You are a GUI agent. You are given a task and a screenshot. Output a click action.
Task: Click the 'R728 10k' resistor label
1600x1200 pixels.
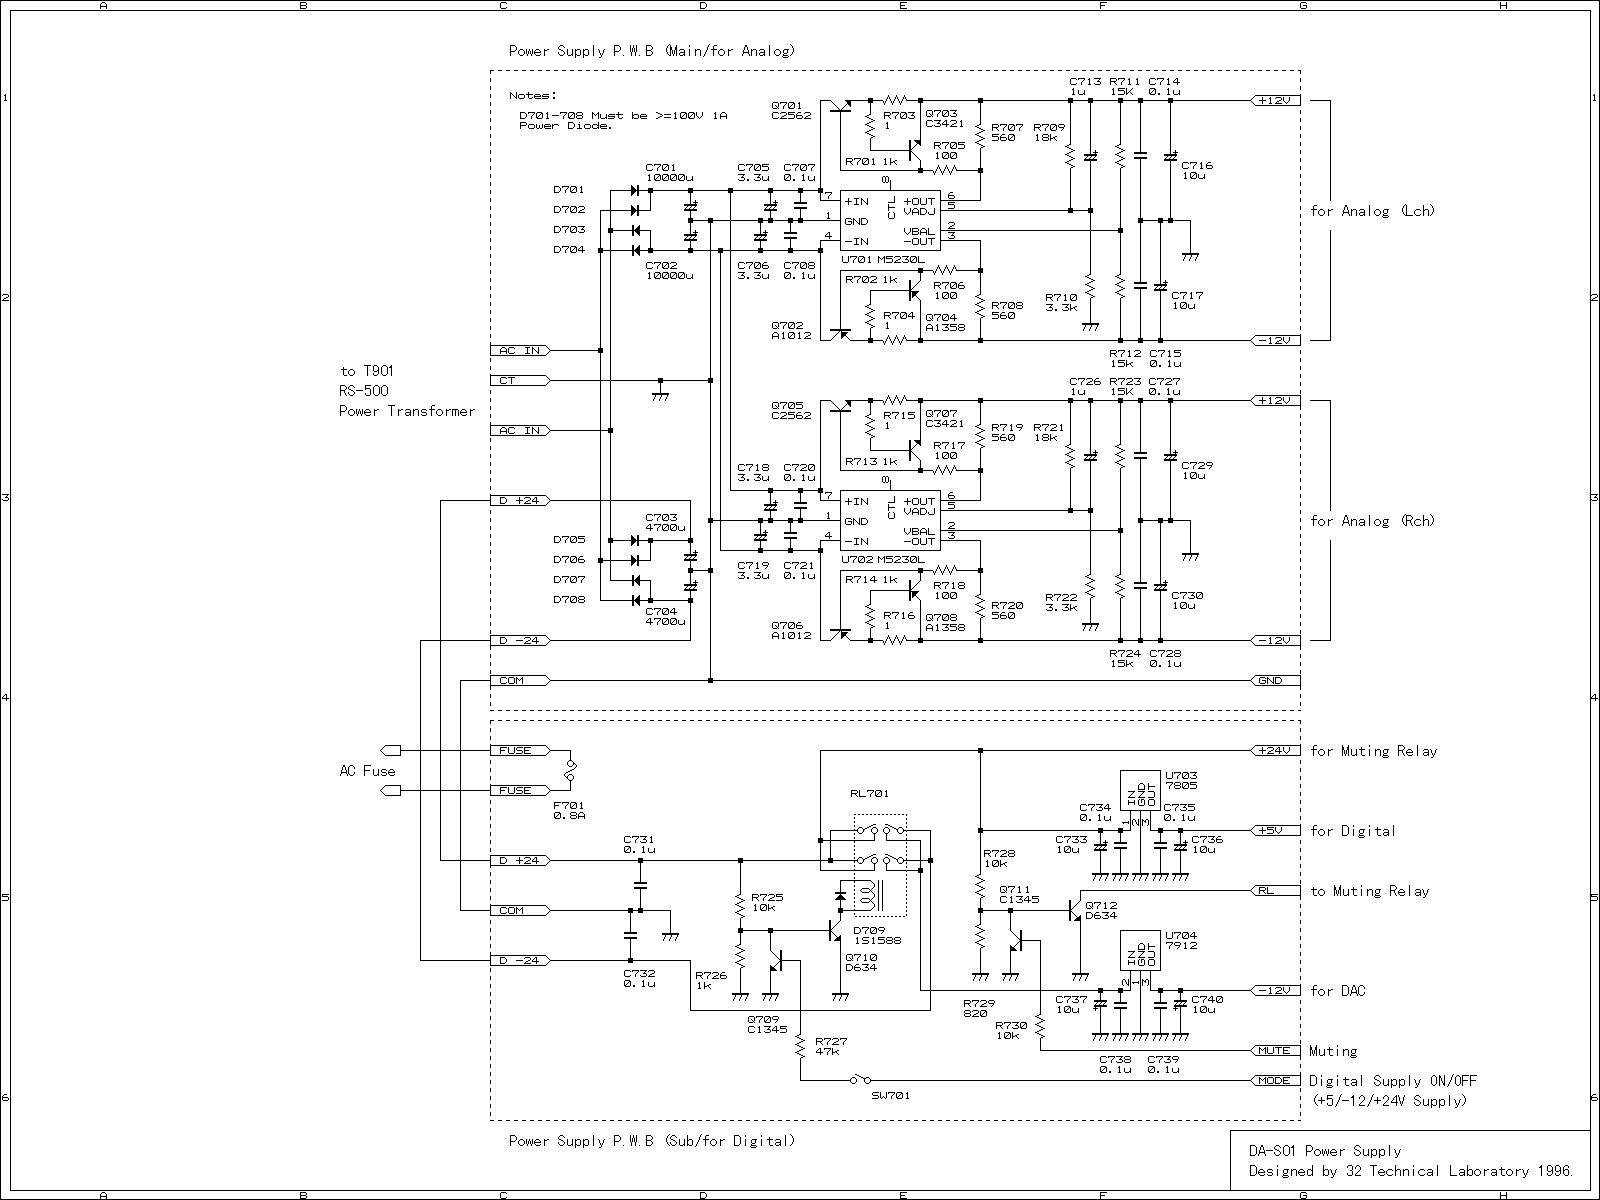[x=1000, y=858]
